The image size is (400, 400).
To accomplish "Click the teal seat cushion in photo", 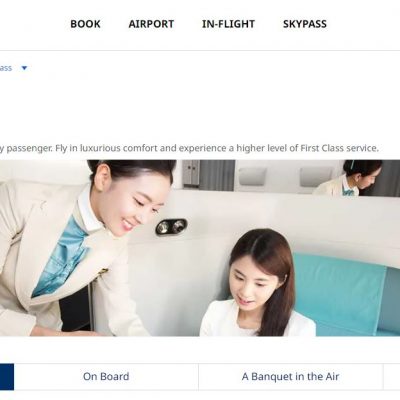I will point(343,293).
